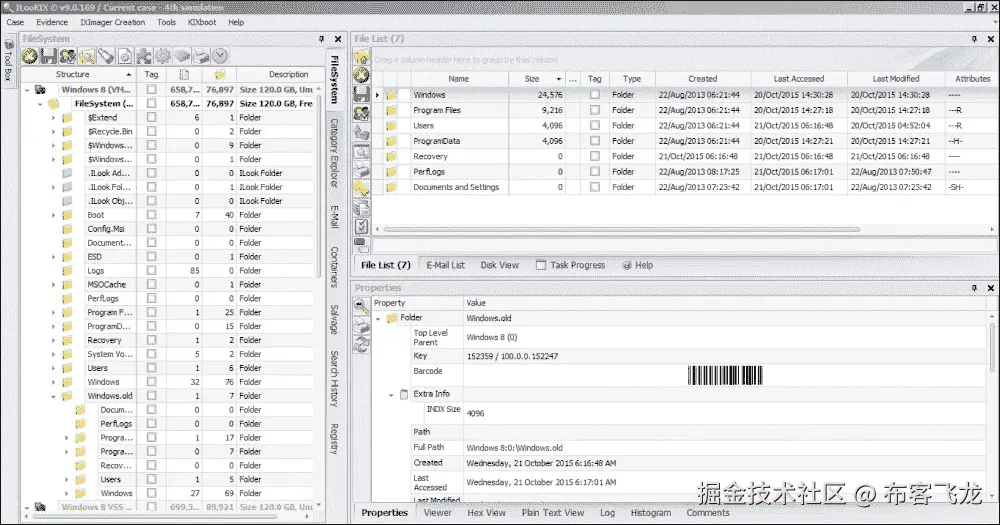Viewport: 1000px width, 525px height.
Task: Click the clock icon in FileSystem toolbar
Action: [221, 56]
